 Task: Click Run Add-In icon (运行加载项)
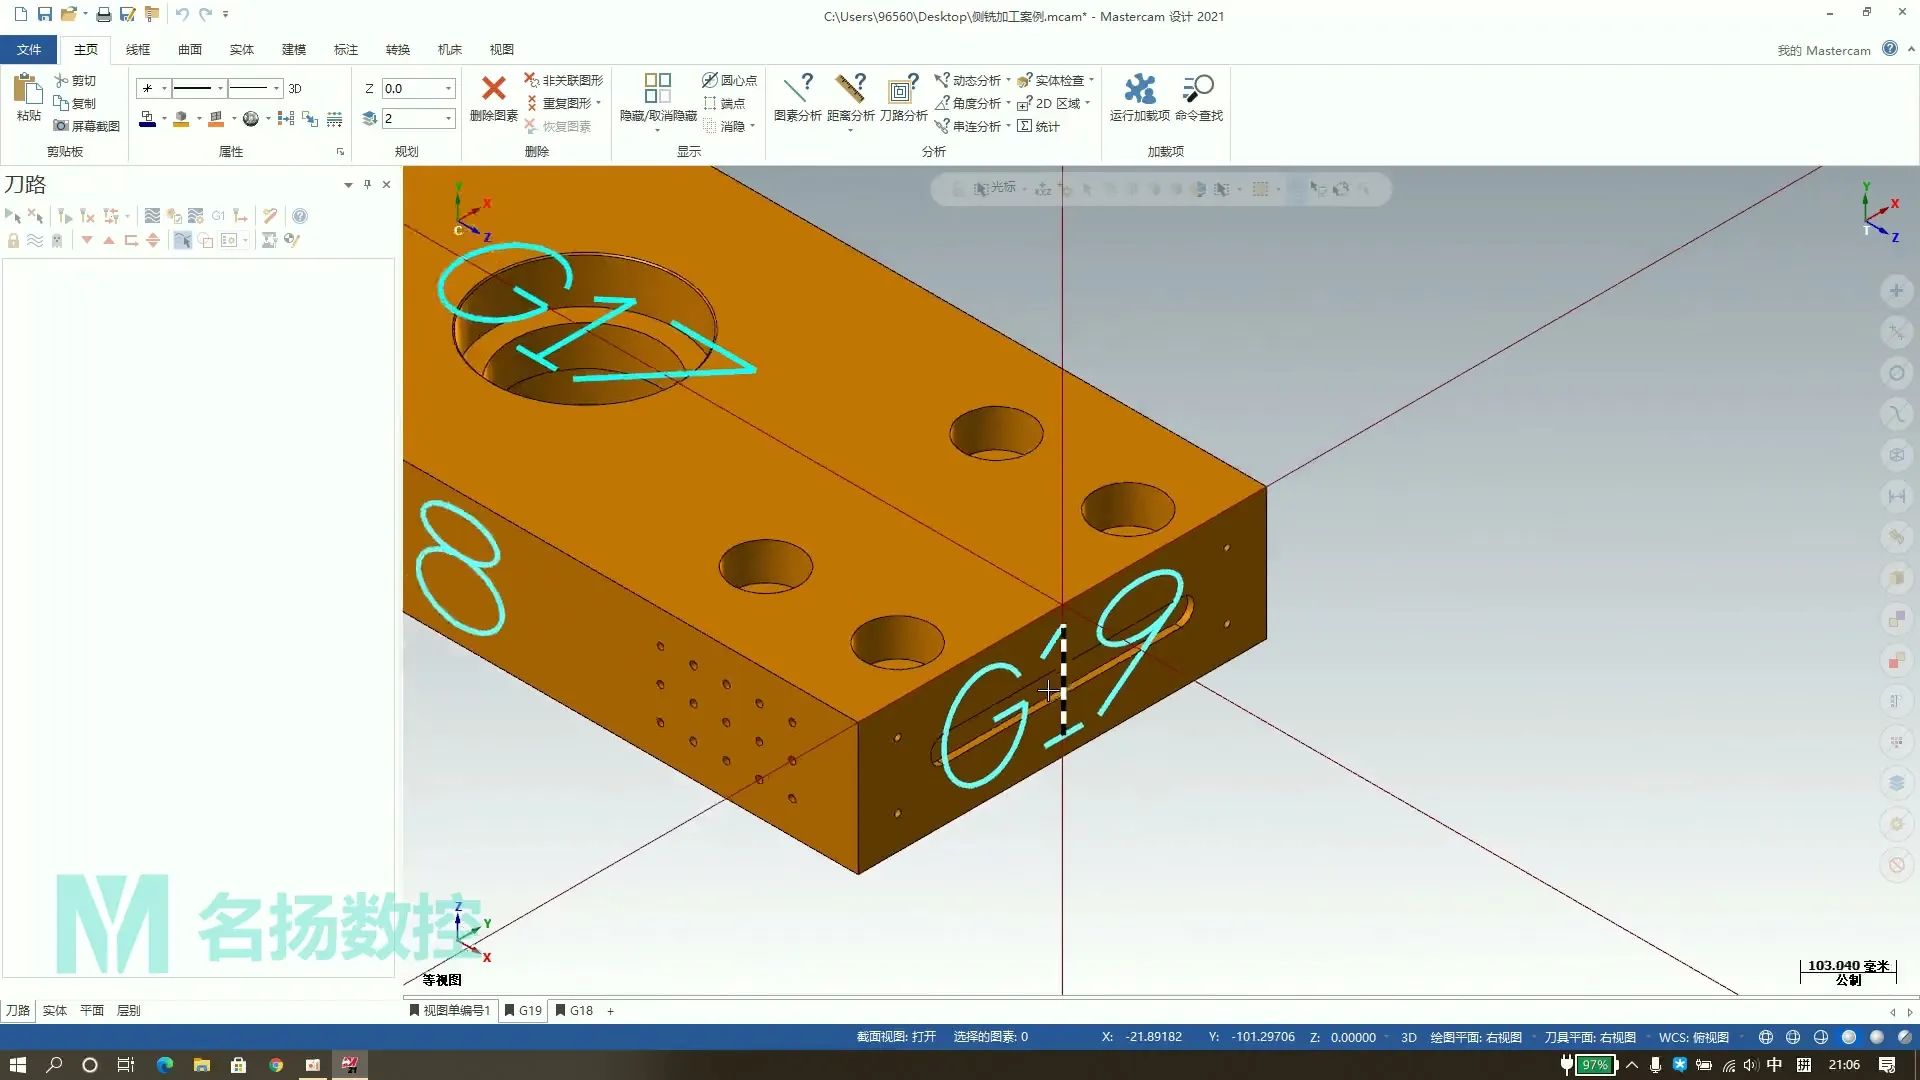coord(1139,89)
